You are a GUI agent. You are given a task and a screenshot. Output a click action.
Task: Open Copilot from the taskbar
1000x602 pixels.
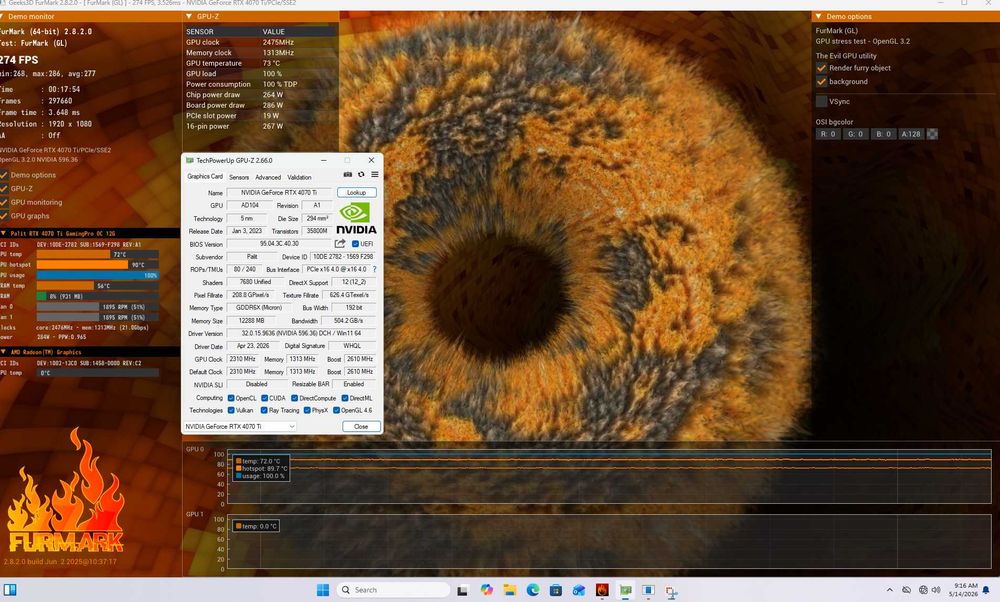point(487,590)
